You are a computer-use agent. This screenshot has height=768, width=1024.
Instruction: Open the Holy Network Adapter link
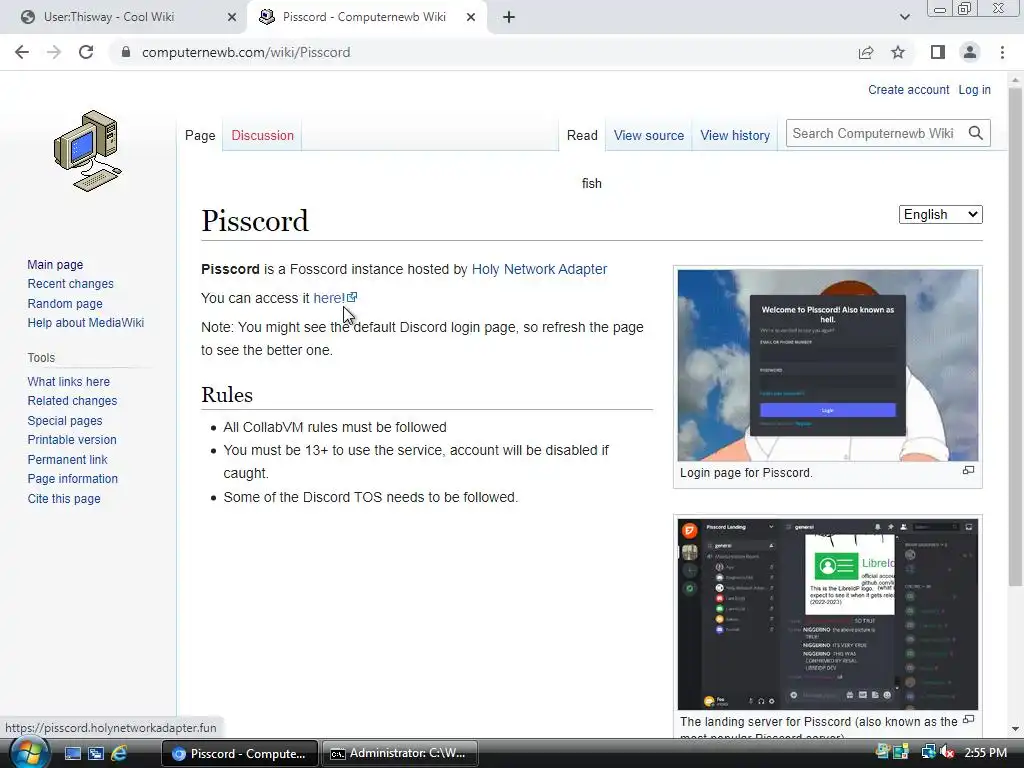click(x=539, y=269)
